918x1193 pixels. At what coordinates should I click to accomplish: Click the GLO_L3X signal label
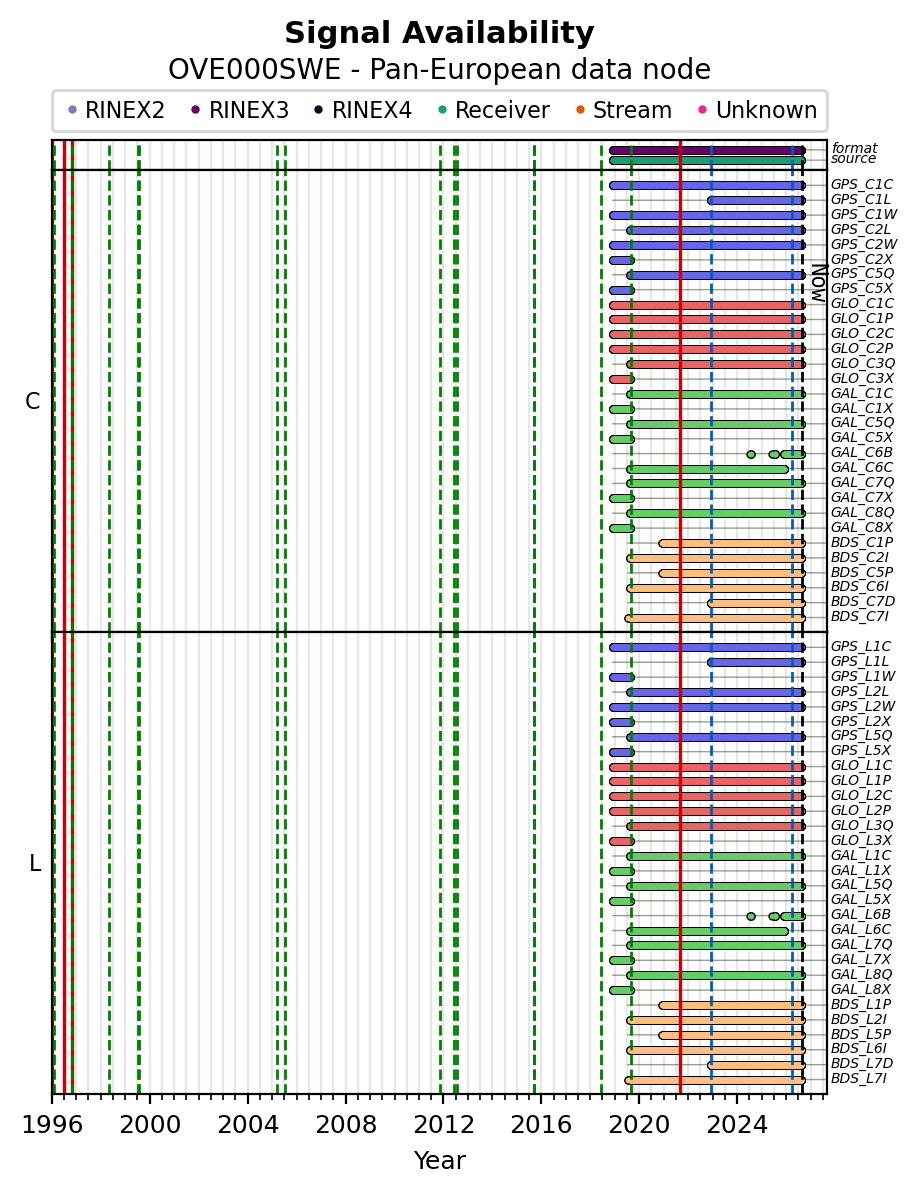tap(861, 841)
